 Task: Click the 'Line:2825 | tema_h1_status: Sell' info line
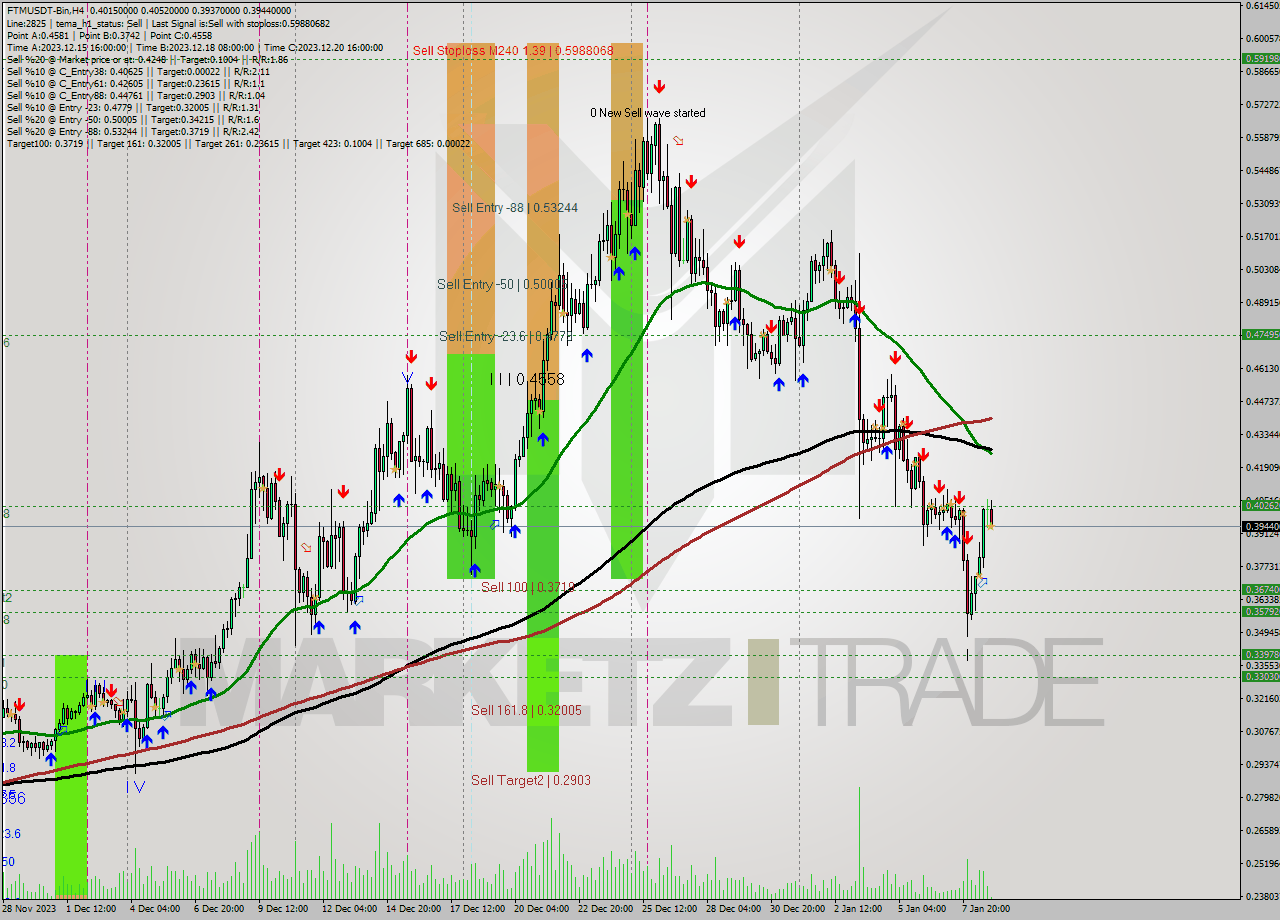tap(168, 22)
